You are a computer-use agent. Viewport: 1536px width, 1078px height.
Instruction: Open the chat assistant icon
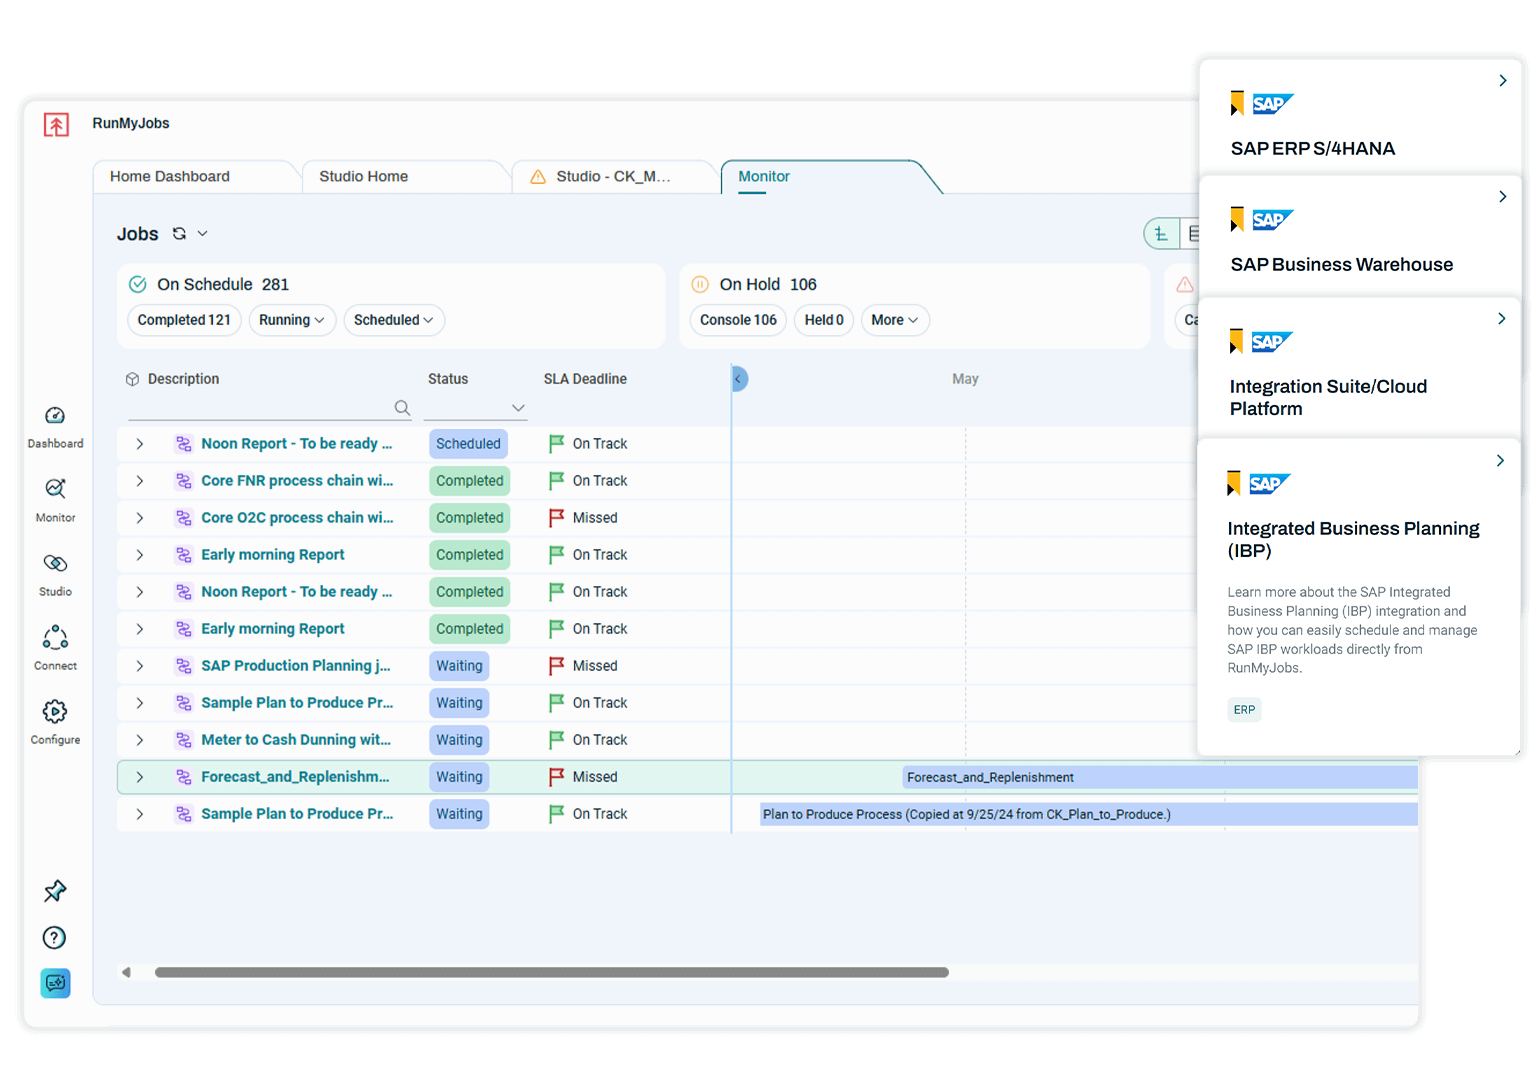click(55, 983)
